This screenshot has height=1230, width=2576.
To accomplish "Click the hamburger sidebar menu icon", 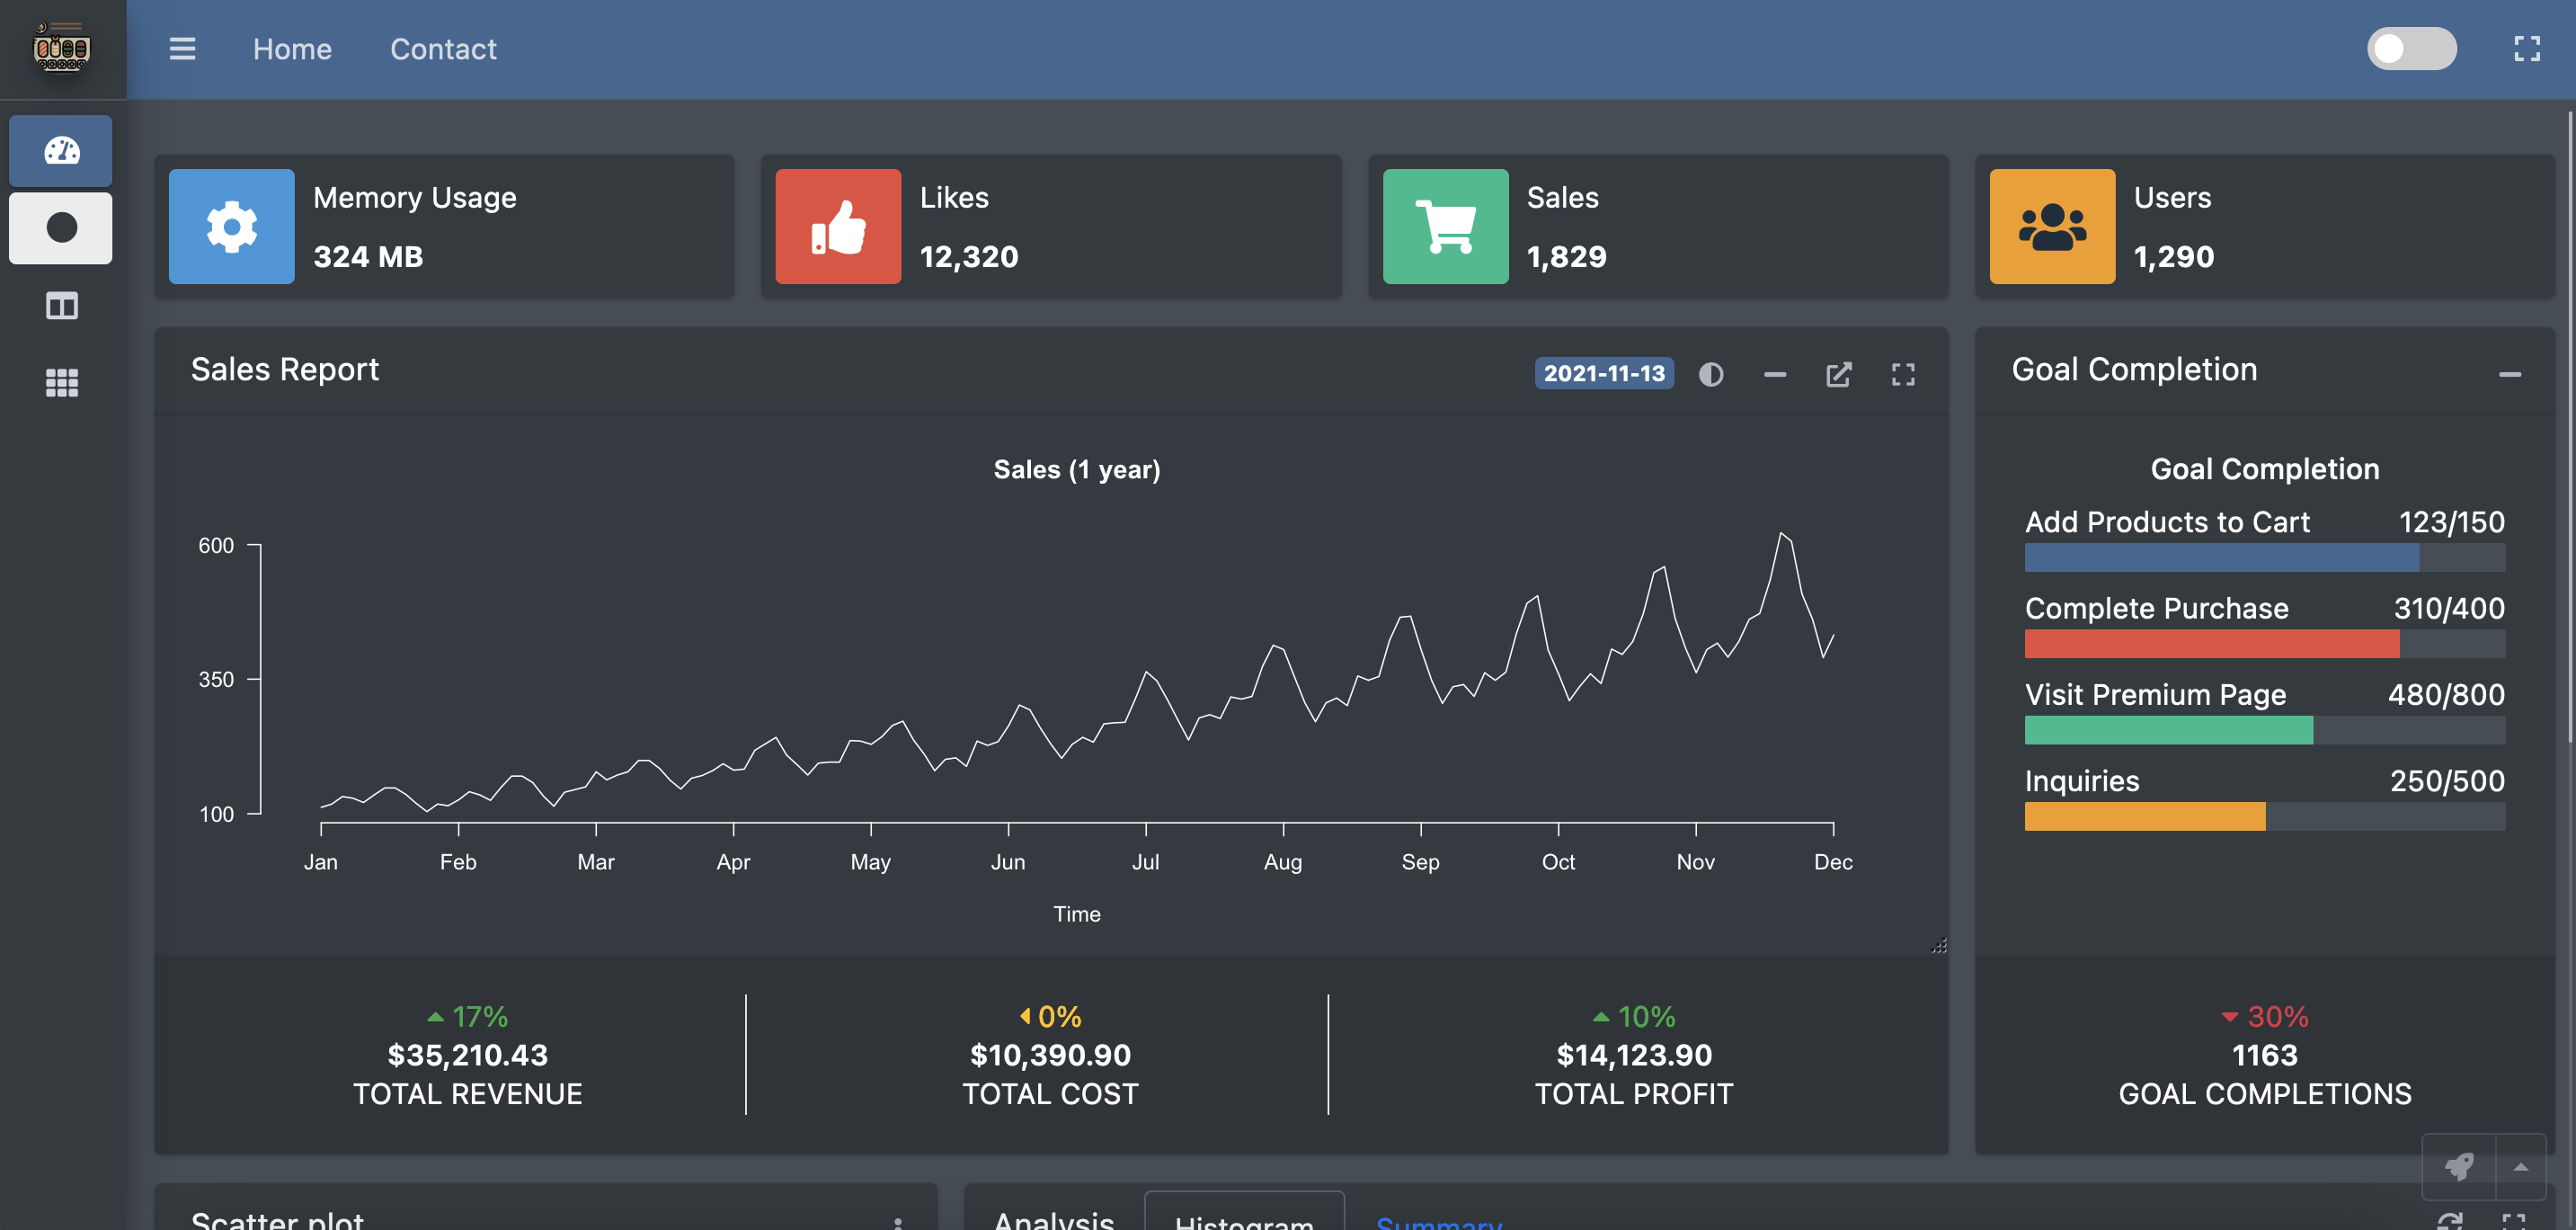I will click(x=182, y=49).
